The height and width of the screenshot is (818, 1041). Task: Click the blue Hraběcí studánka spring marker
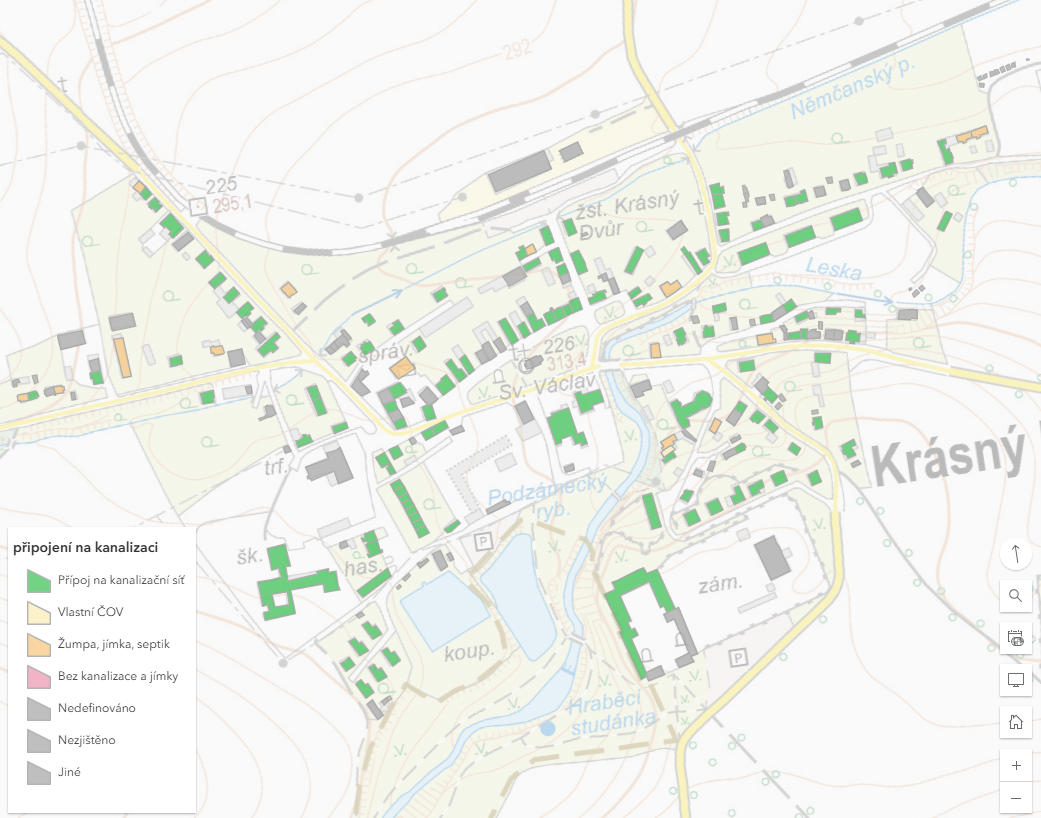coord(547,729)
